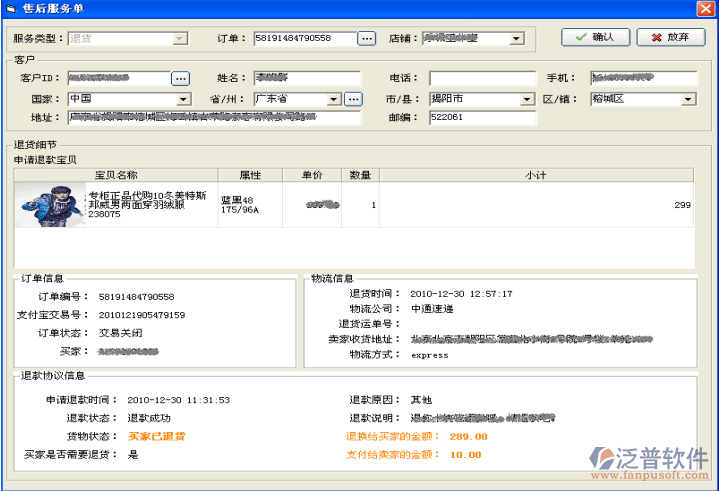This screenshot has width=719, height=491.
Task: Click the window icon in title bar
Action: tap(10, 8)
